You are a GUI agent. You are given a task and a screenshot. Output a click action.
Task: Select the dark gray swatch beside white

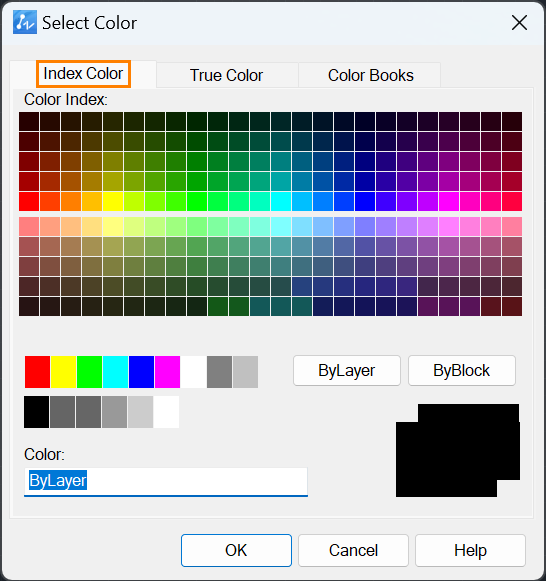point(220,372)
